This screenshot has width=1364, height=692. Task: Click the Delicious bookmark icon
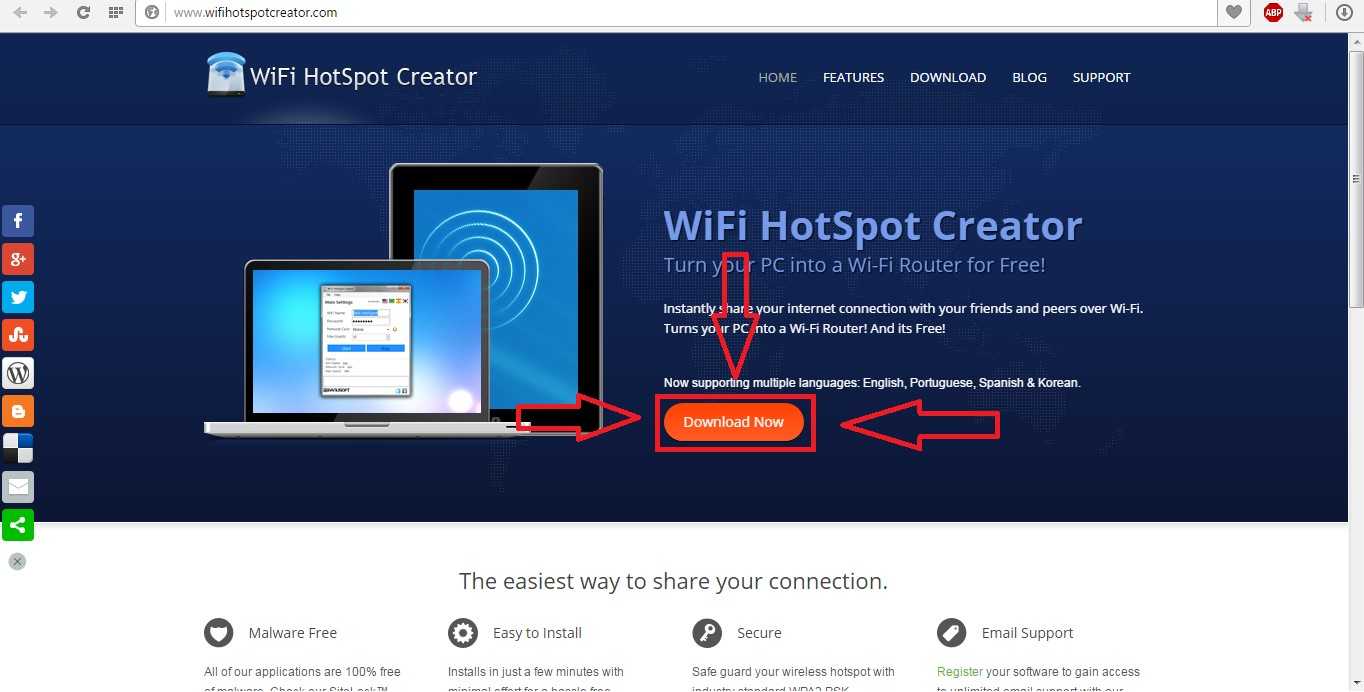tap(18, 449)
